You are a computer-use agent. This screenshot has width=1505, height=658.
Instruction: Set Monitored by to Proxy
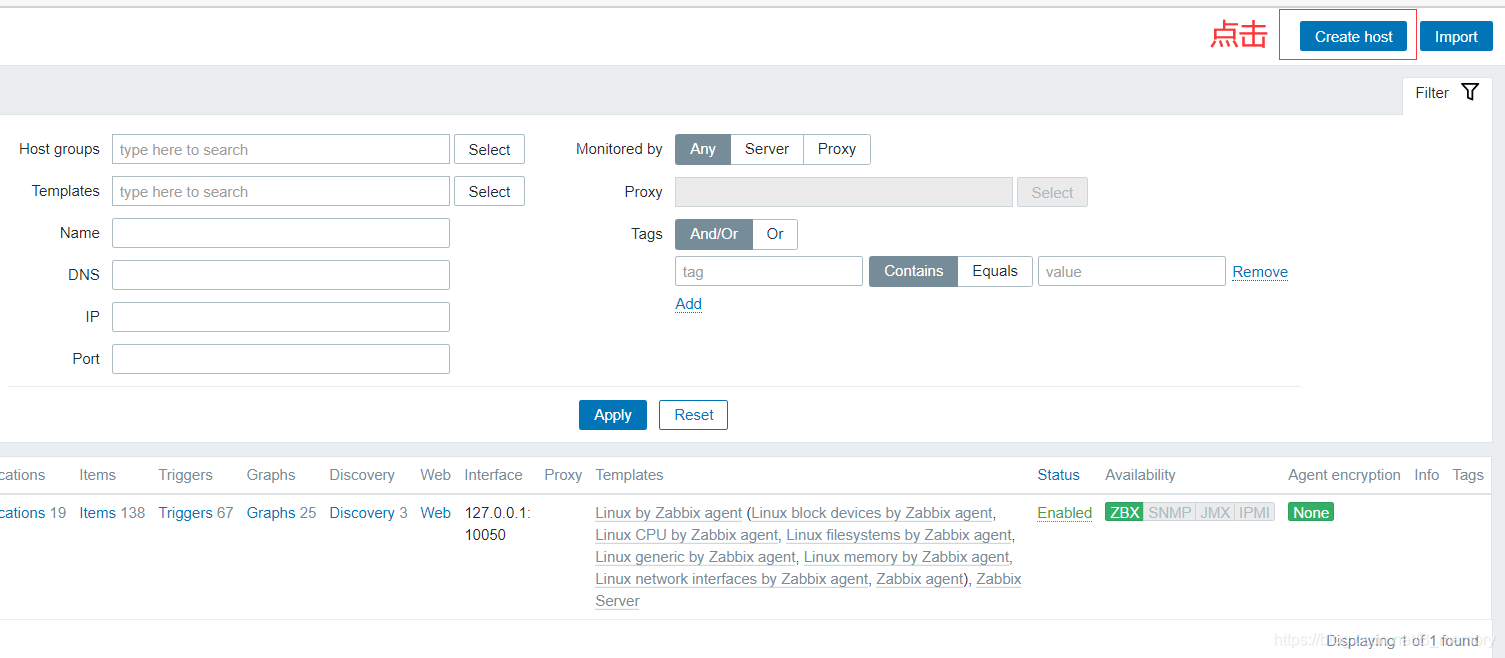pos(837,149)
